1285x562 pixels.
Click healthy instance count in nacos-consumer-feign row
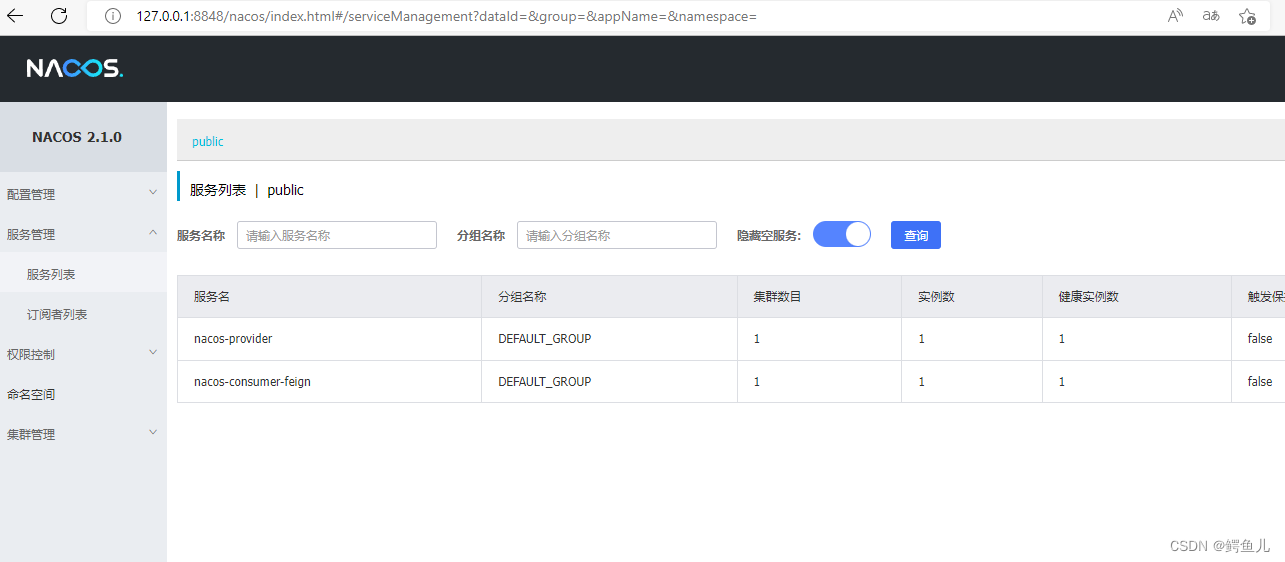click(x=1062, y=382)
